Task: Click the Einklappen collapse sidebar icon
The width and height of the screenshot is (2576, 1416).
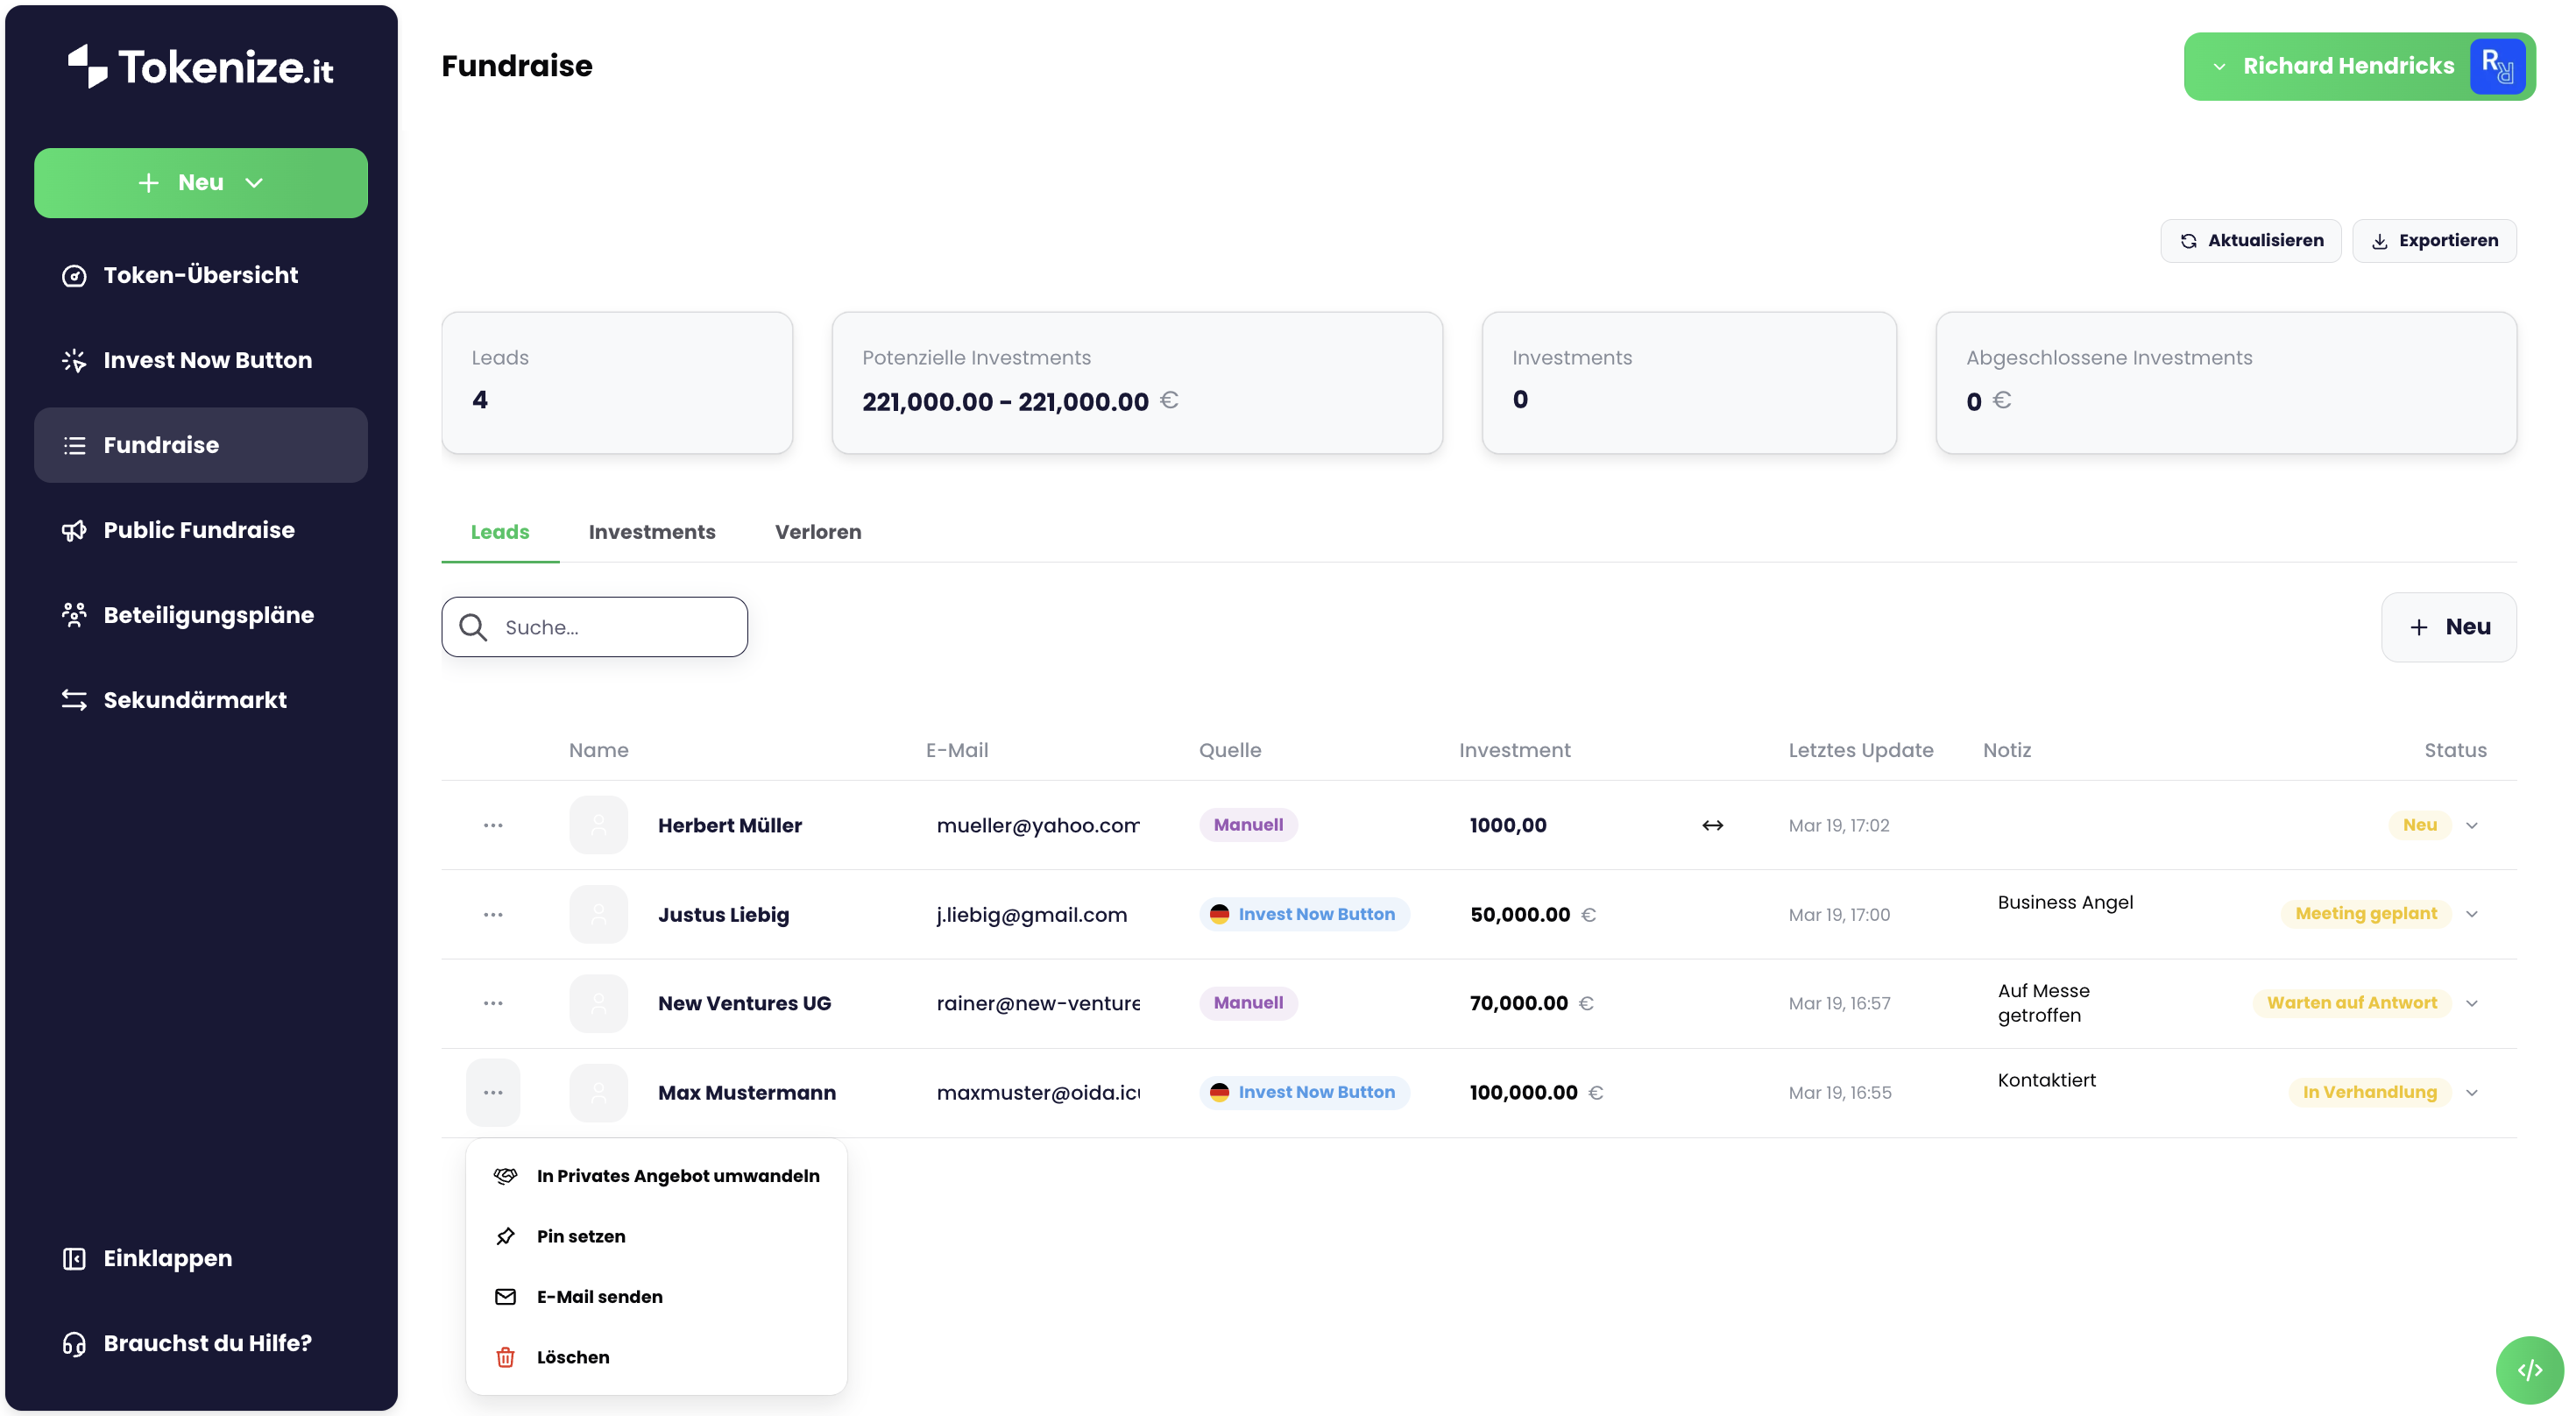Action: tap(74, 1258)
